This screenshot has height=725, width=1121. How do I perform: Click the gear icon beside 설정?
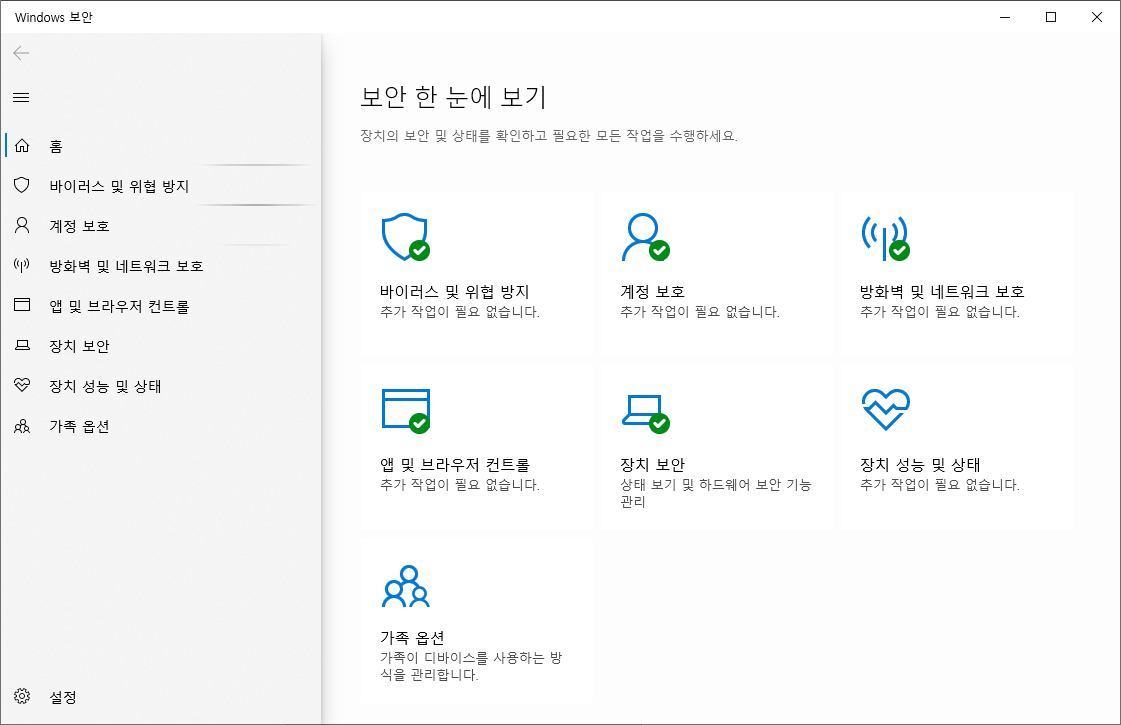point(22,696)
